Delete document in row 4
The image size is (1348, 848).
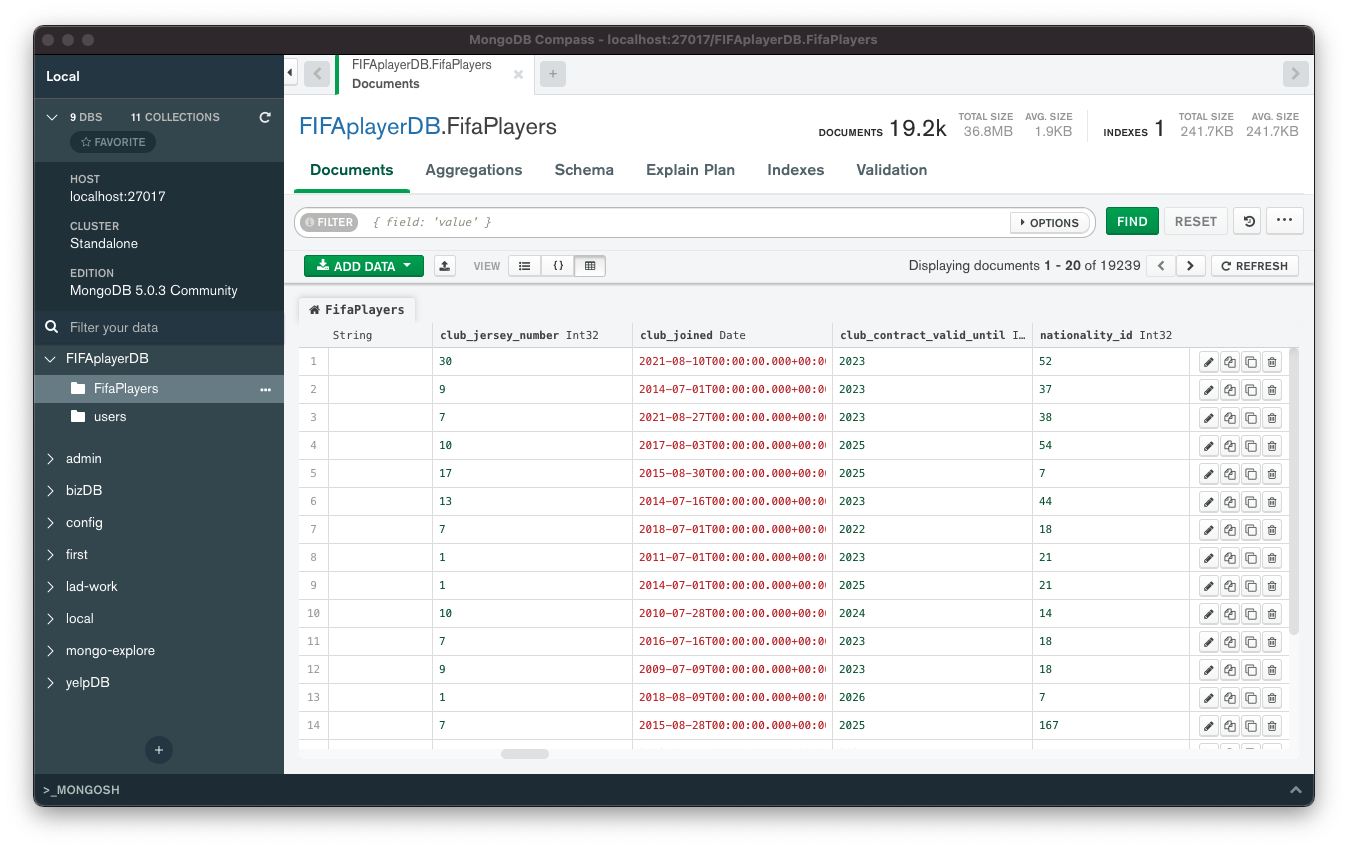(1272, 446)
